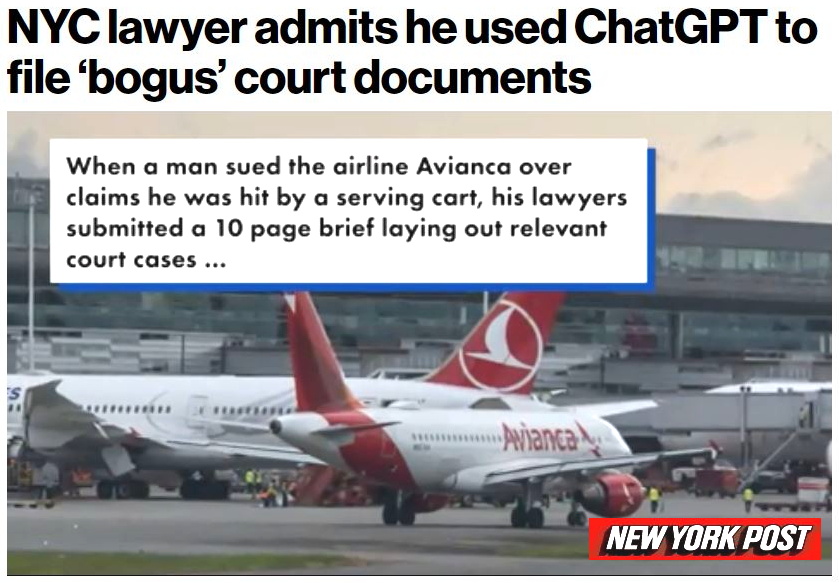This screenshot has width=840, height=583.
Task: Click the white caption text box
Action: click(x=349, y=211)
